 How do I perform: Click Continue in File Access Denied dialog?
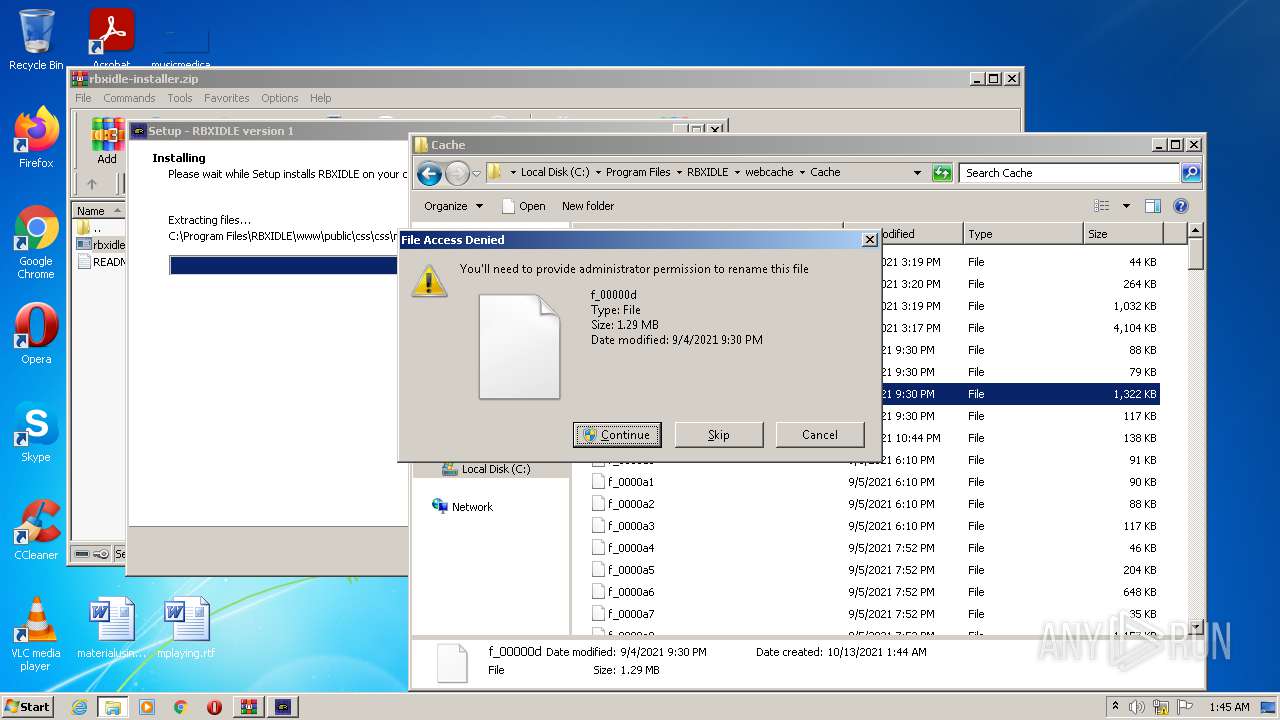point(617,435)
